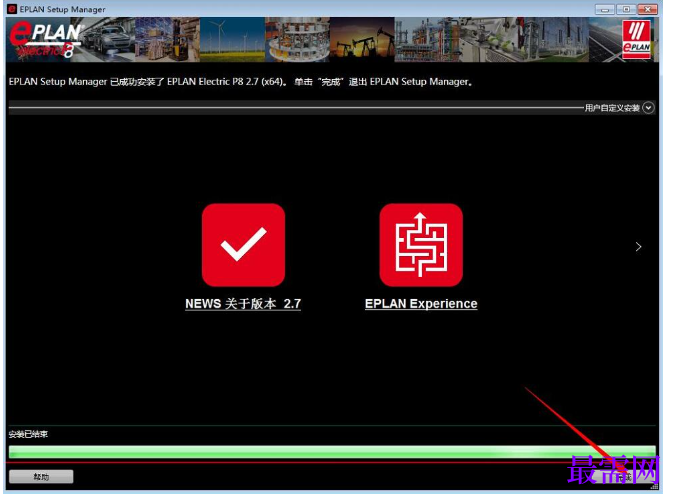The width and height of the screenshot is (679, 501).
Task: Select the oil pump jacks banner image
Action: (x=362, y=39)
